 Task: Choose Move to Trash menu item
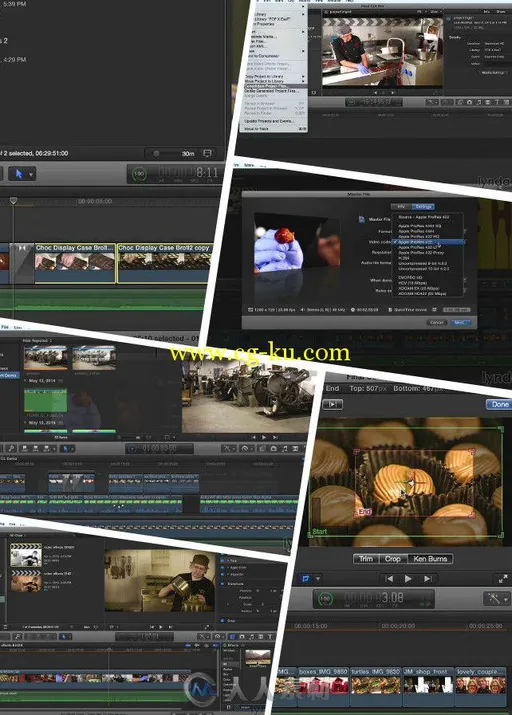(273, 129)
